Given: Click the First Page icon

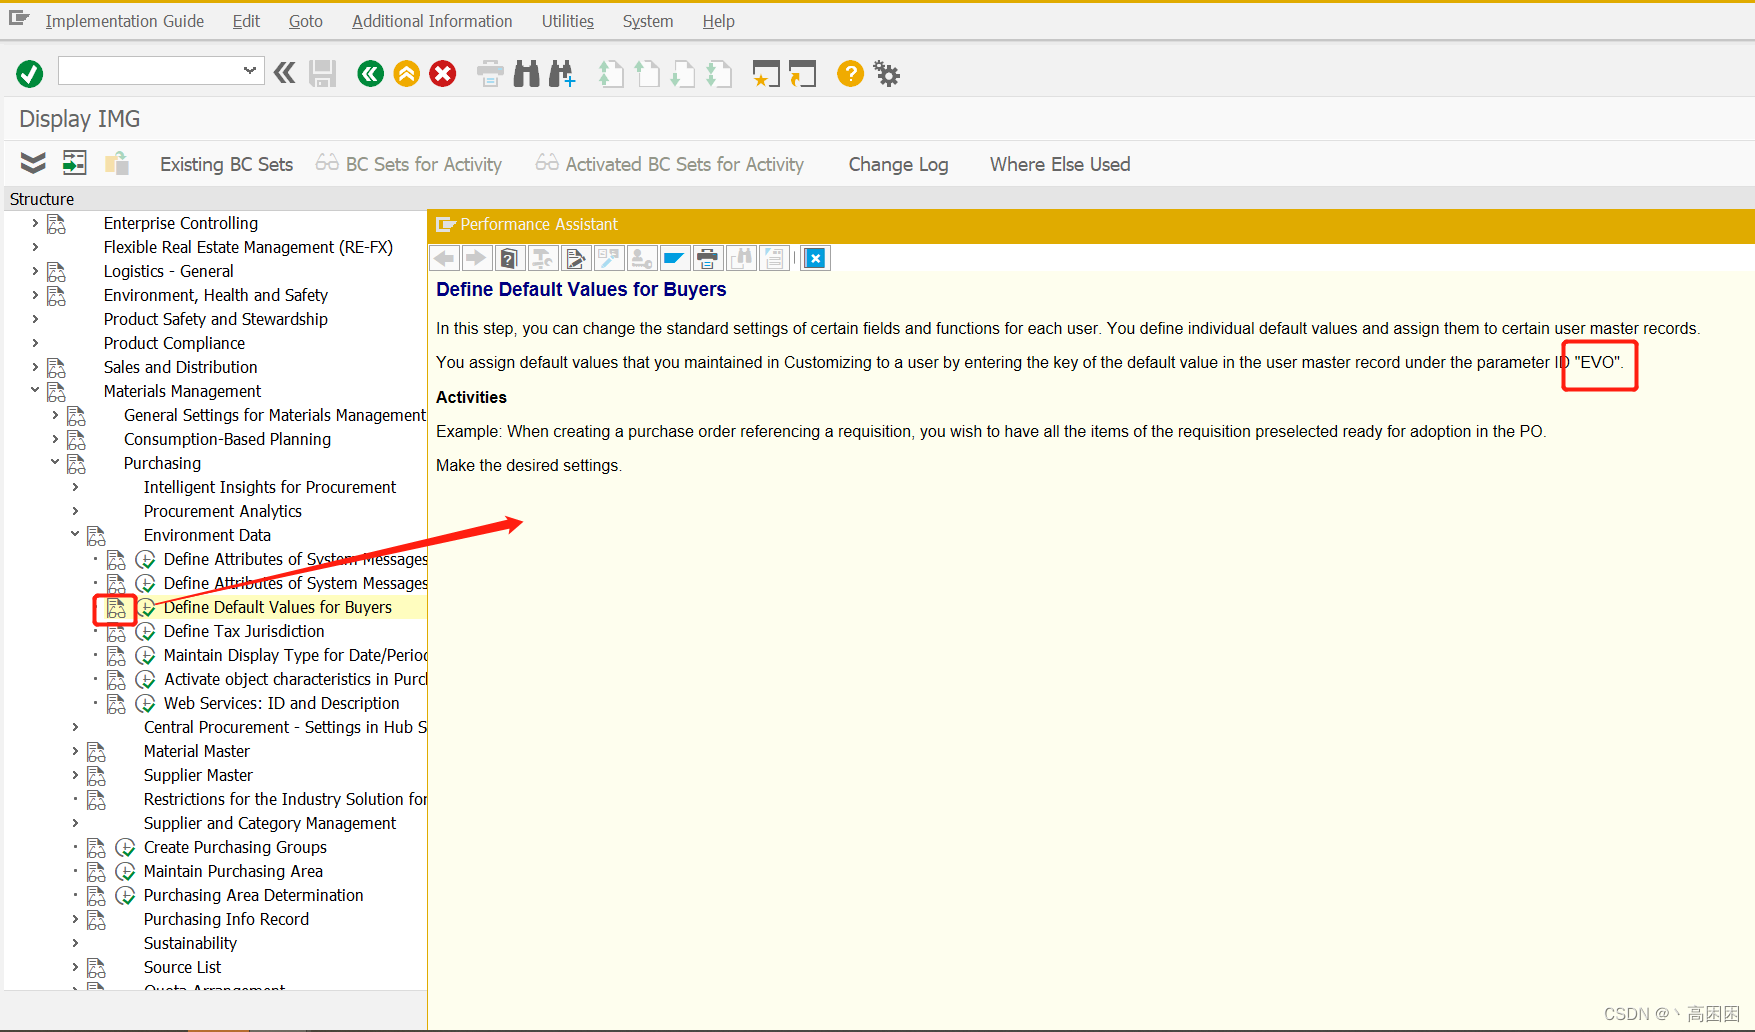Looking at the screenshot, I should (611, 73).
